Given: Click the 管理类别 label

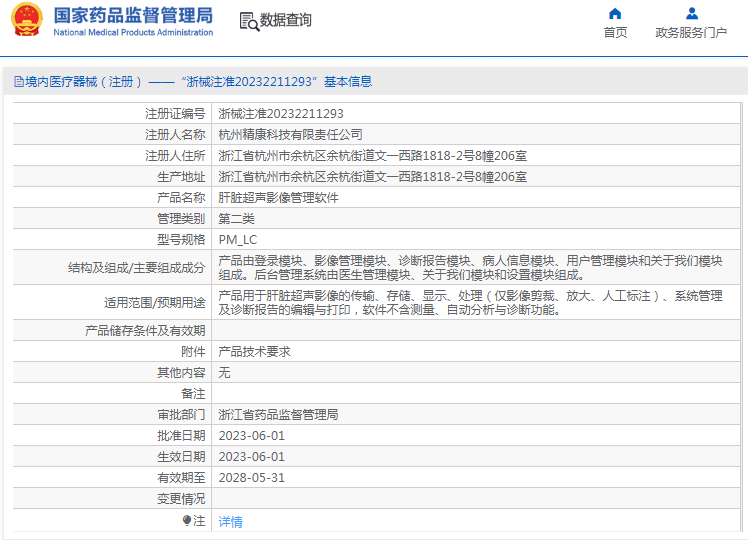Looking at the screenshot, I should pos(181,218).
